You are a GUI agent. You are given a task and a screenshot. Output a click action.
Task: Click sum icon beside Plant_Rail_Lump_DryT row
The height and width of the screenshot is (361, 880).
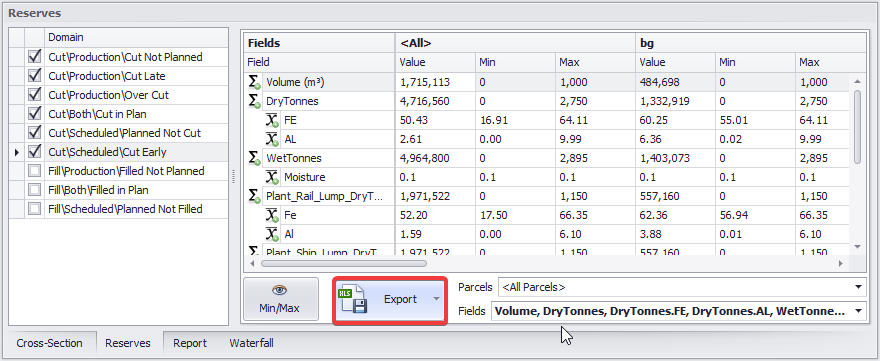(255, 197)
